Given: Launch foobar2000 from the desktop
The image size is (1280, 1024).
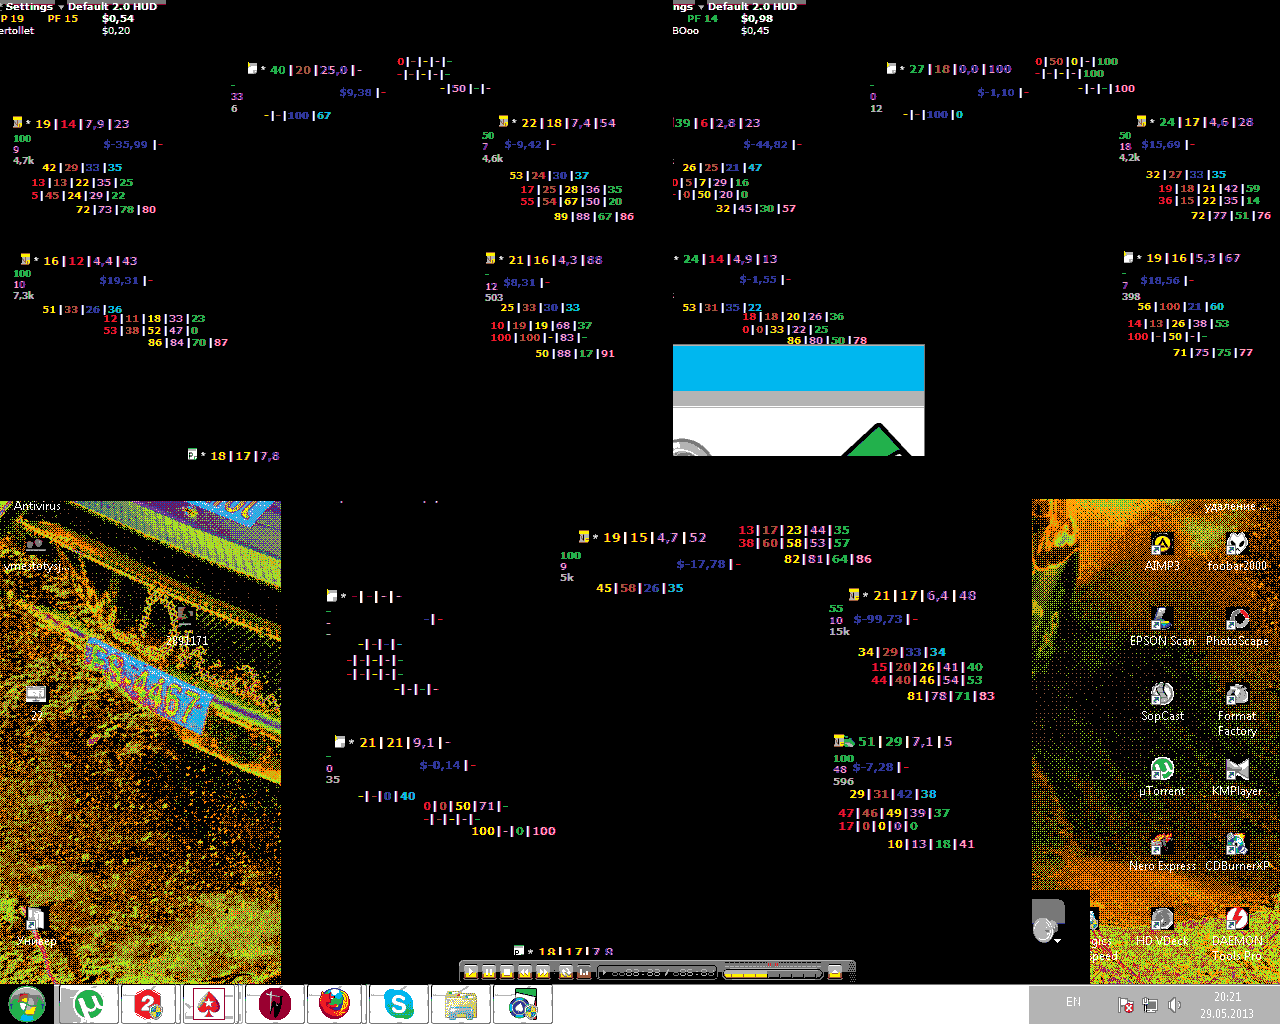Looking at the screenshot, I should 1237,551.
